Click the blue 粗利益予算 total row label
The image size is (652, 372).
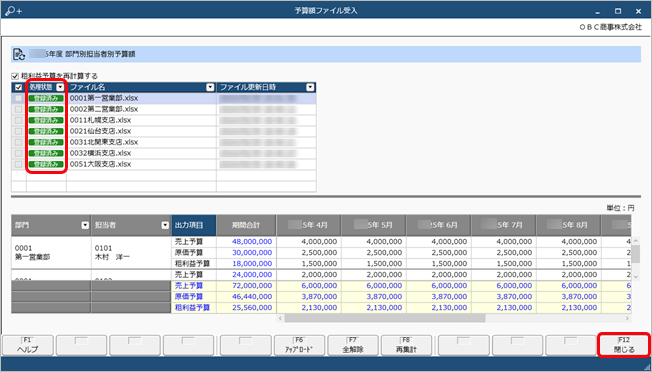pos(192,308)
